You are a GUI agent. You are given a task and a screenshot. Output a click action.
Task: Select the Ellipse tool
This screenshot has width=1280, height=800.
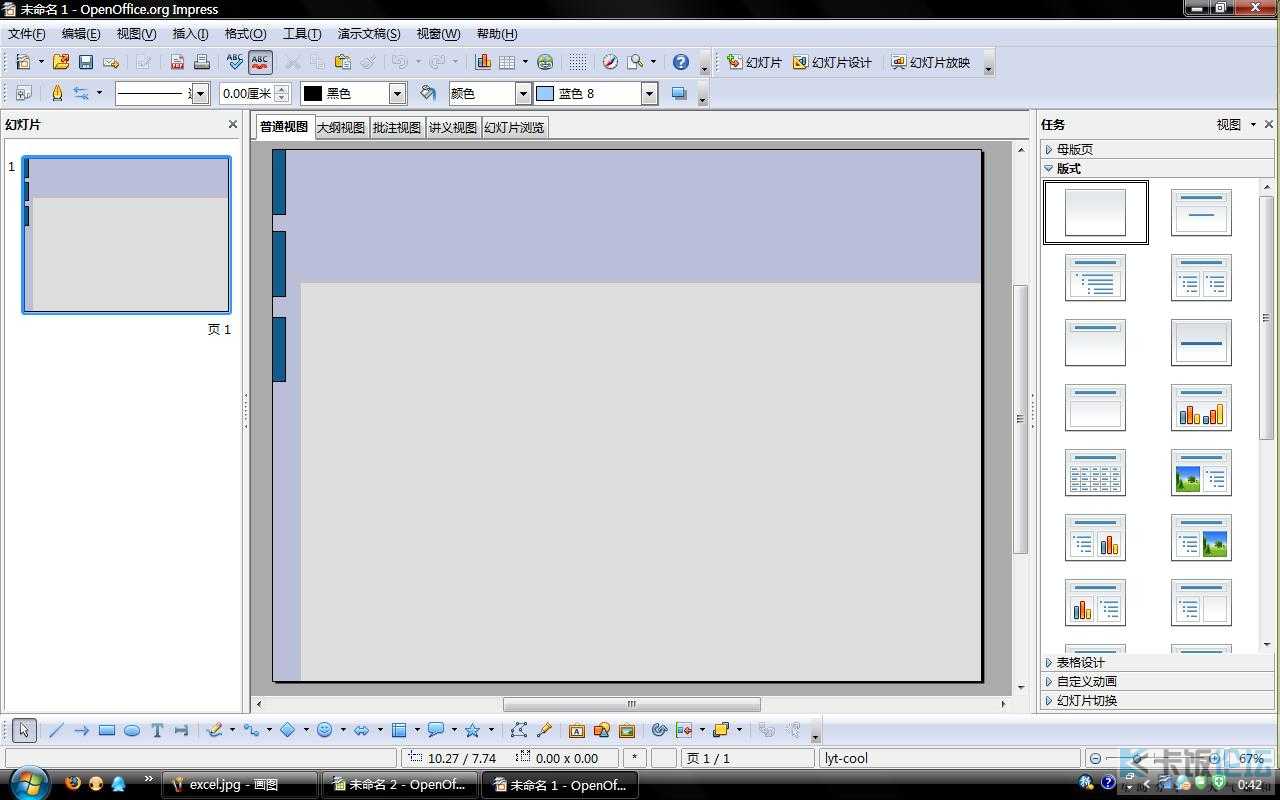pyautogui.click(x=132, y=731)
